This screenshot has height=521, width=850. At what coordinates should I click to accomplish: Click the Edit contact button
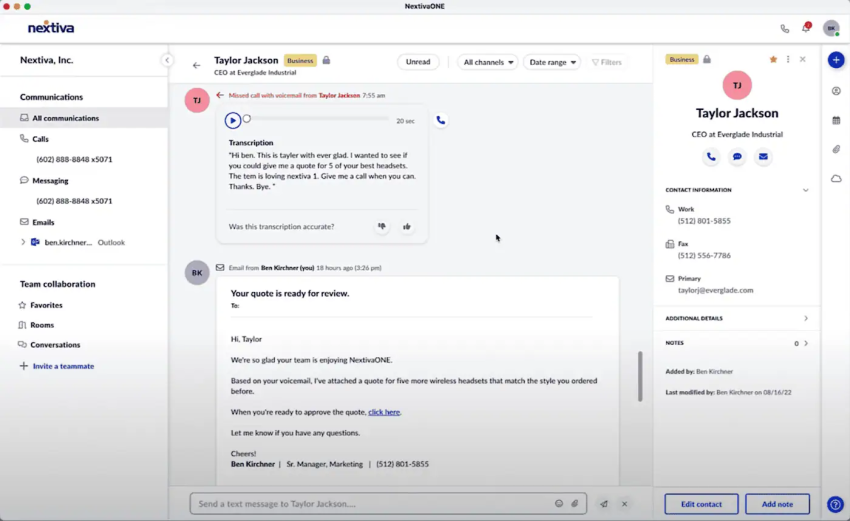coord(701,504)
